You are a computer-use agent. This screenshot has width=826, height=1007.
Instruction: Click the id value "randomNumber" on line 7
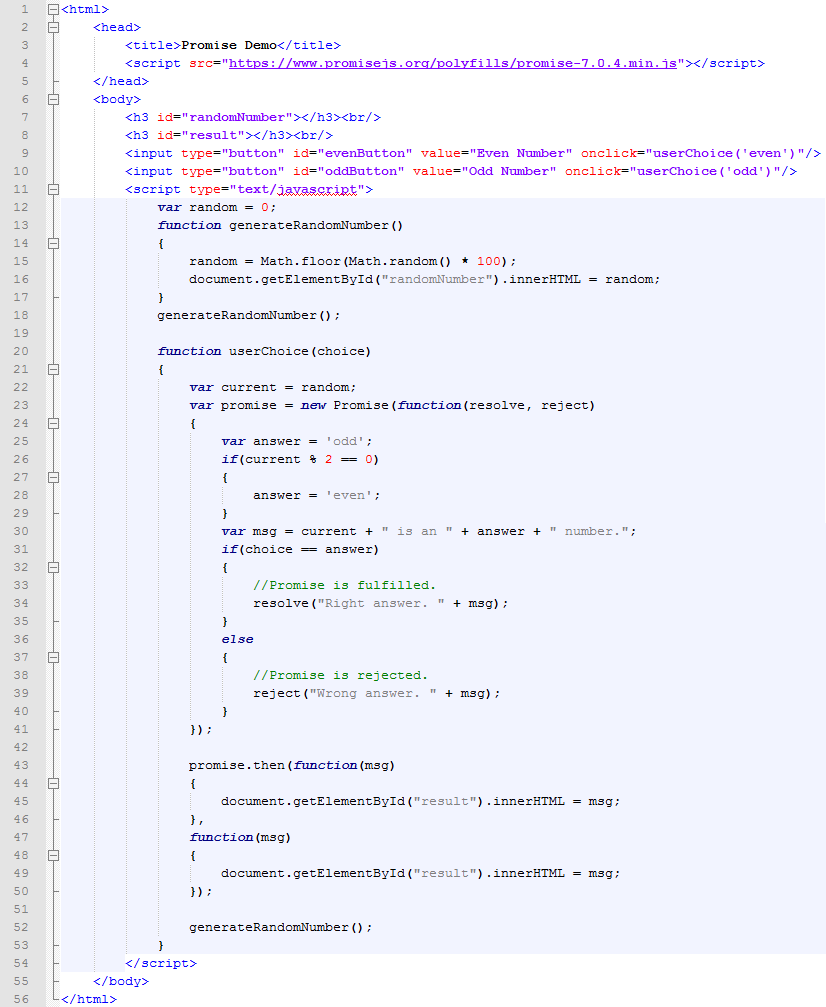238,117
